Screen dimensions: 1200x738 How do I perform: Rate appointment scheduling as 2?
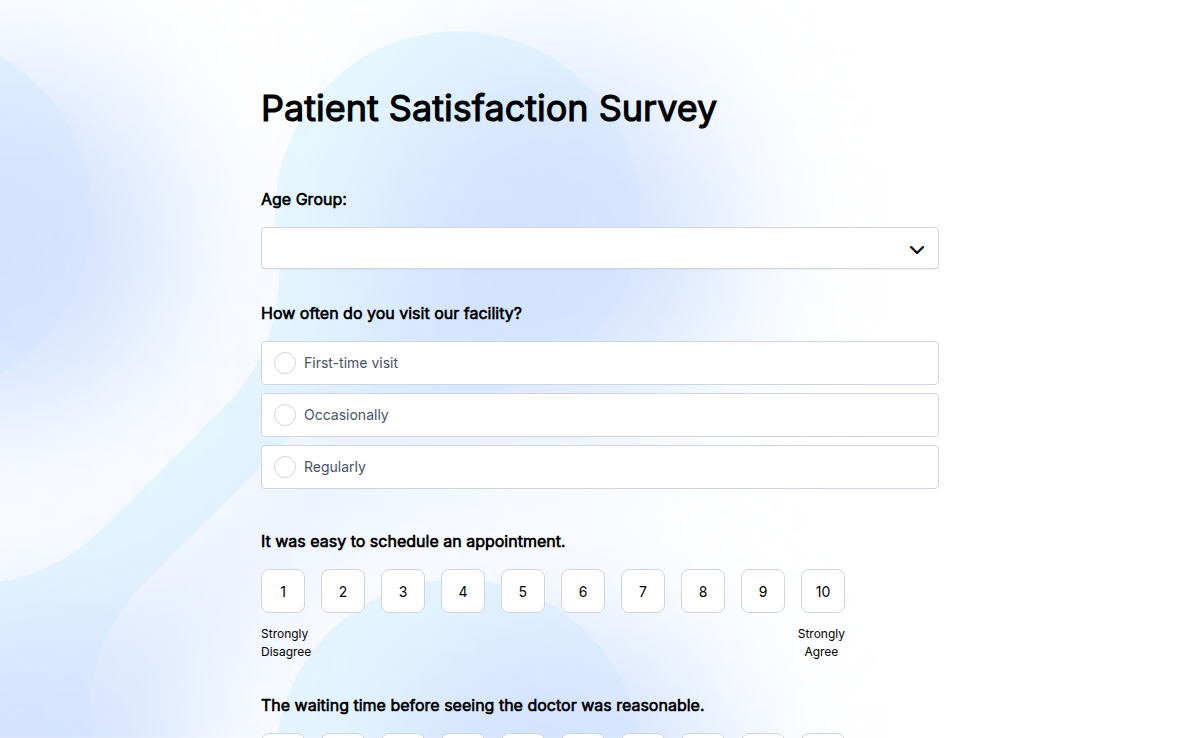pos(343,591)
